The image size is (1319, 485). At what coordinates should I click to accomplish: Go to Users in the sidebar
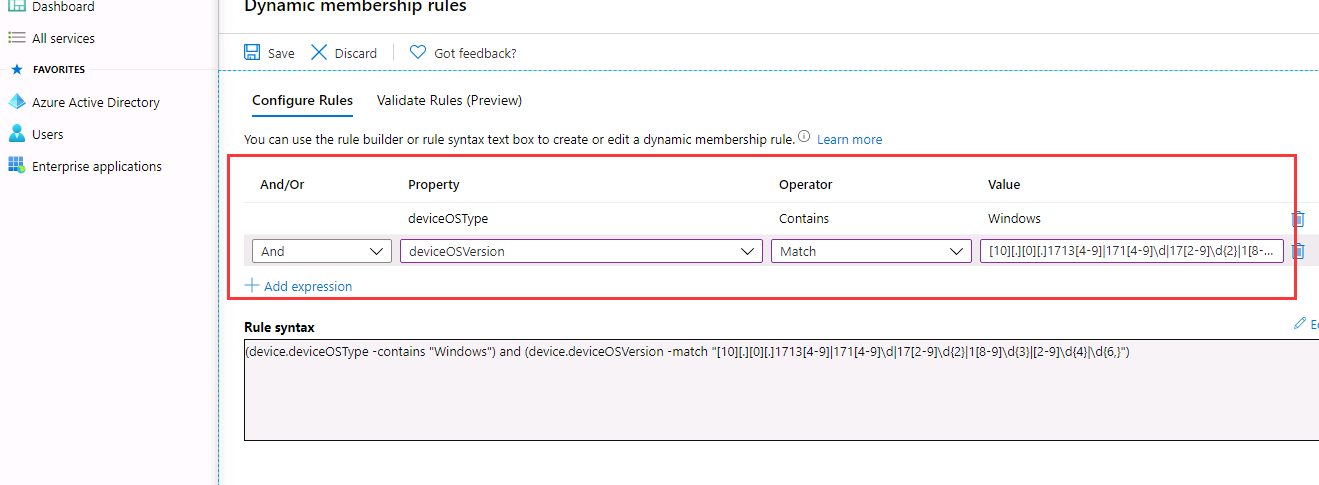pos(47,134)
